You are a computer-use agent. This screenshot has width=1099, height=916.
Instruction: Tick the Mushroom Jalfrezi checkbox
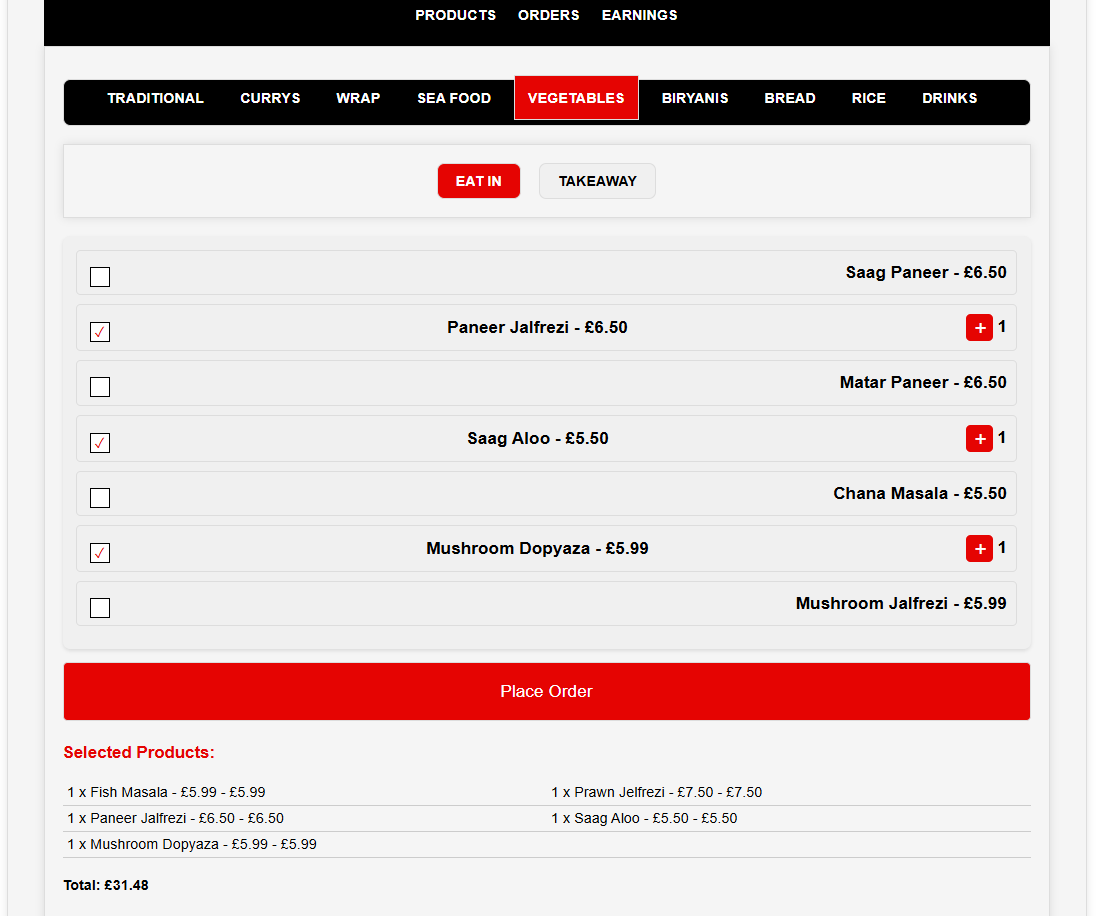[x=99, y=607]
